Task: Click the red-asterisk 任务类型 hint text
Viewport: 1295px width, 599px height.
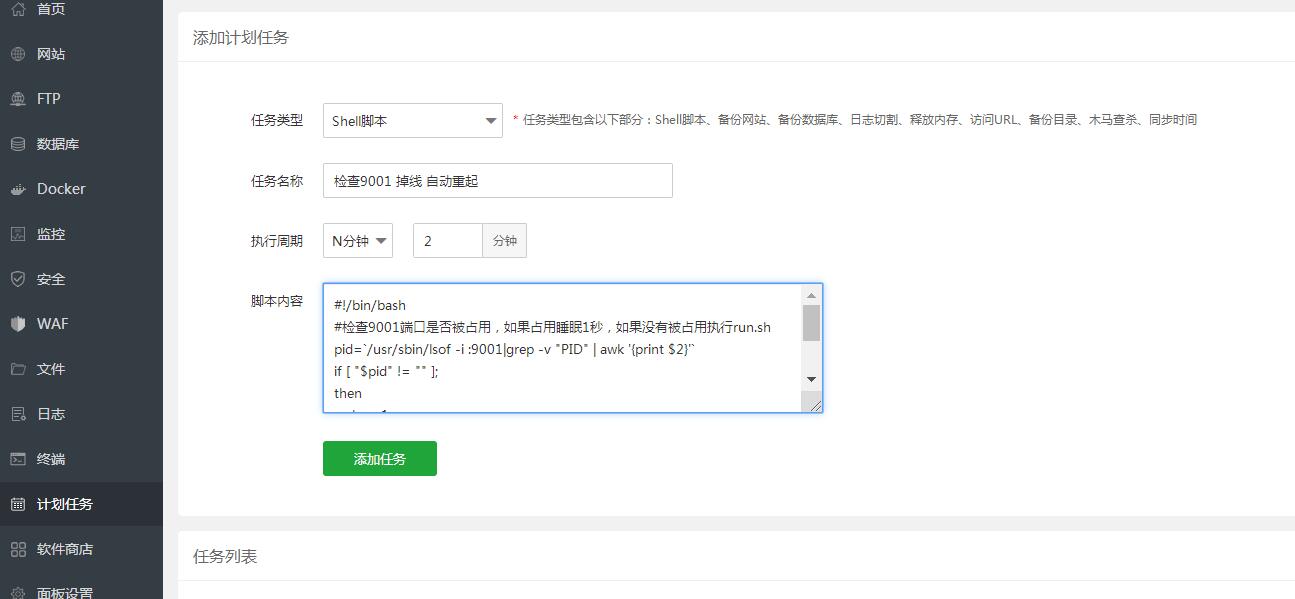Action: pyautogui.click(x=855, y=120)
